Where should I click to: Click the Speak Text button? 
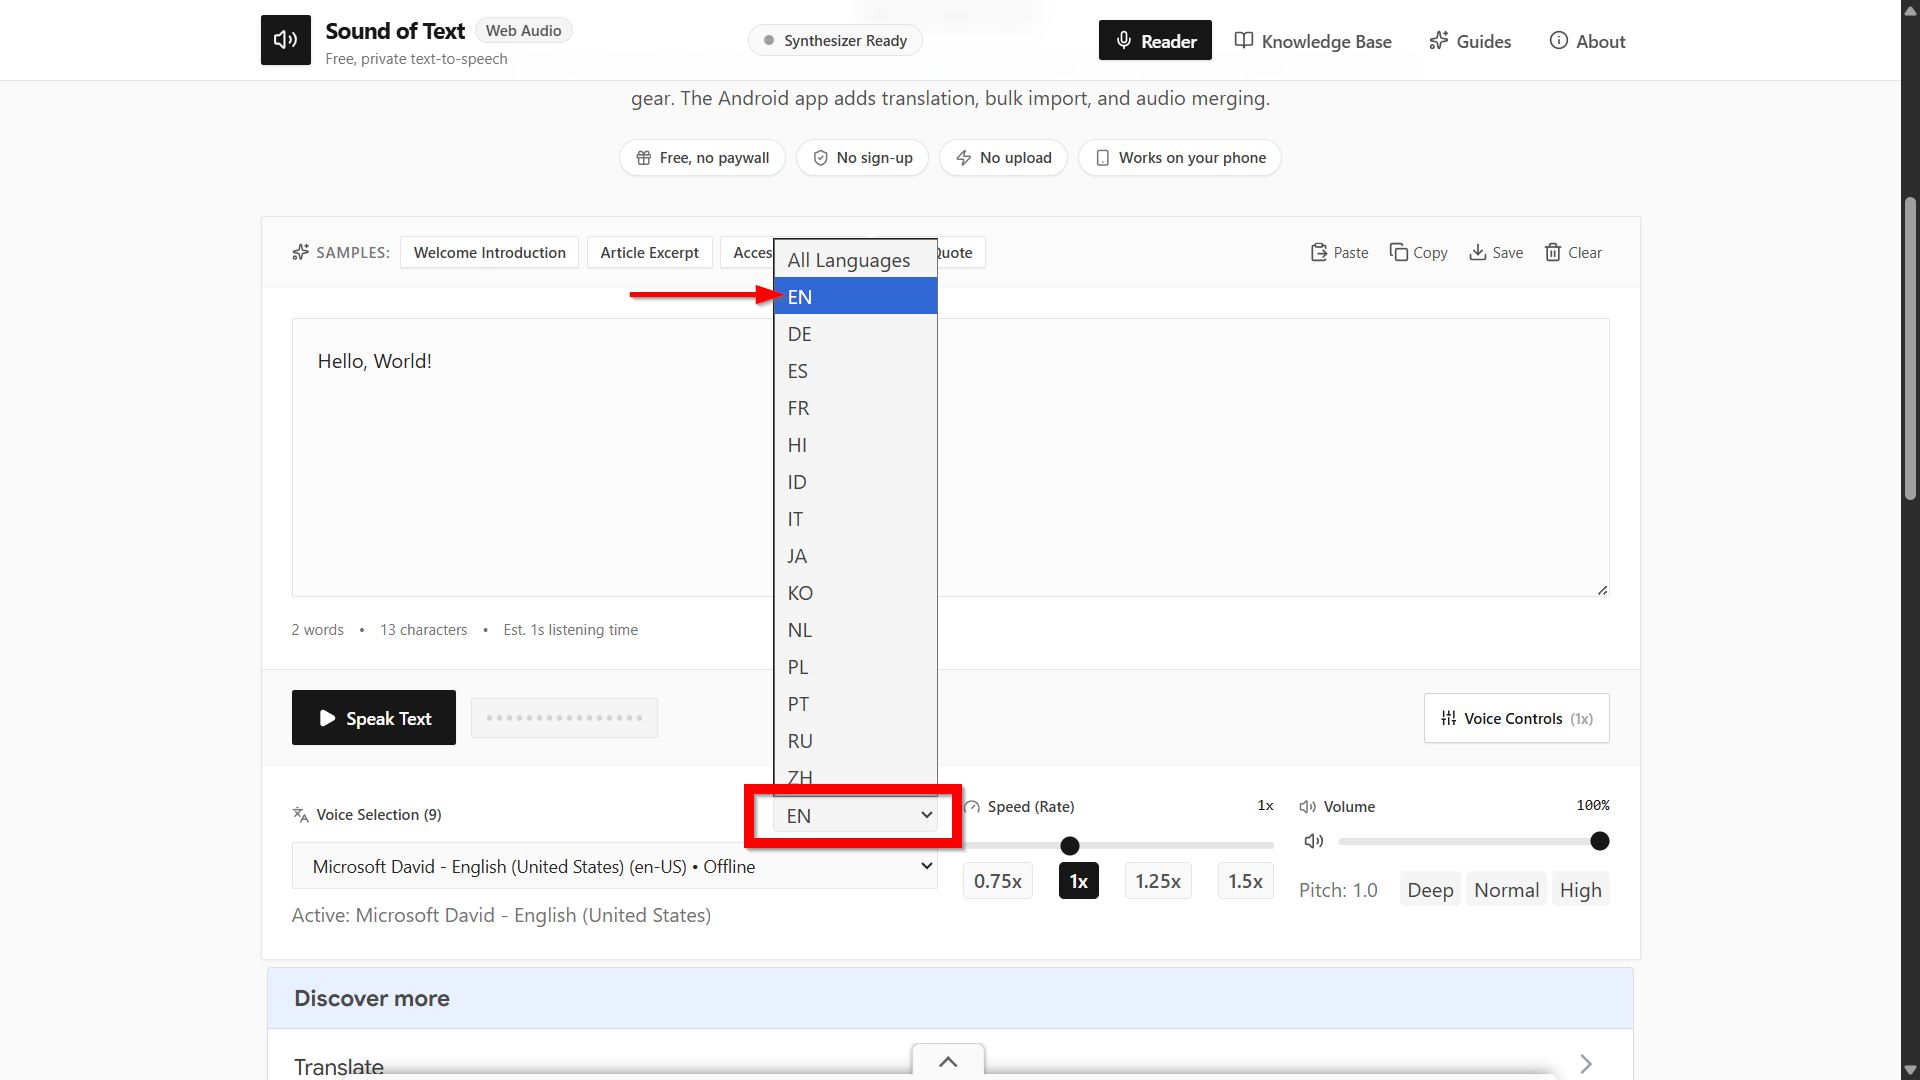point(374,718)
